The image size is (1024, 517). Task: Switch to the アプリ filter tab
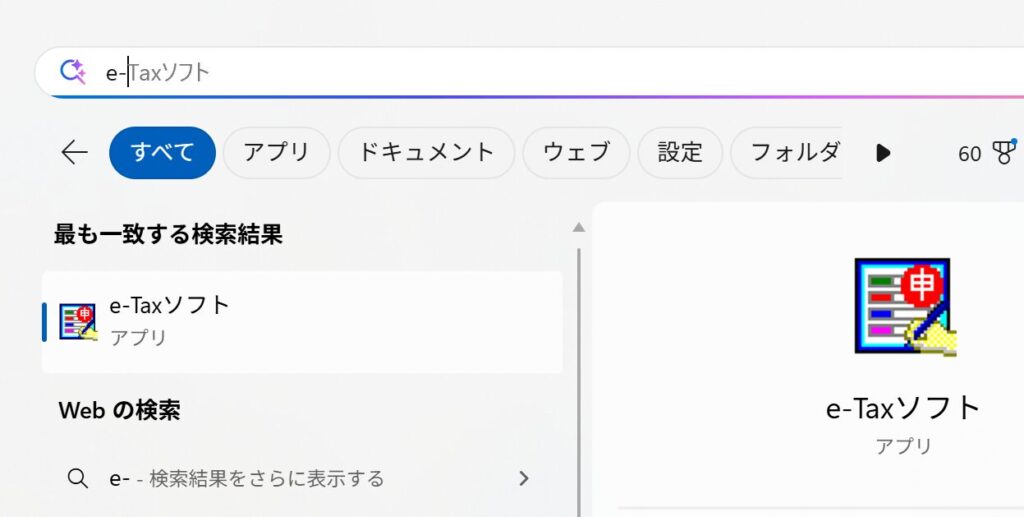[276, 152]
